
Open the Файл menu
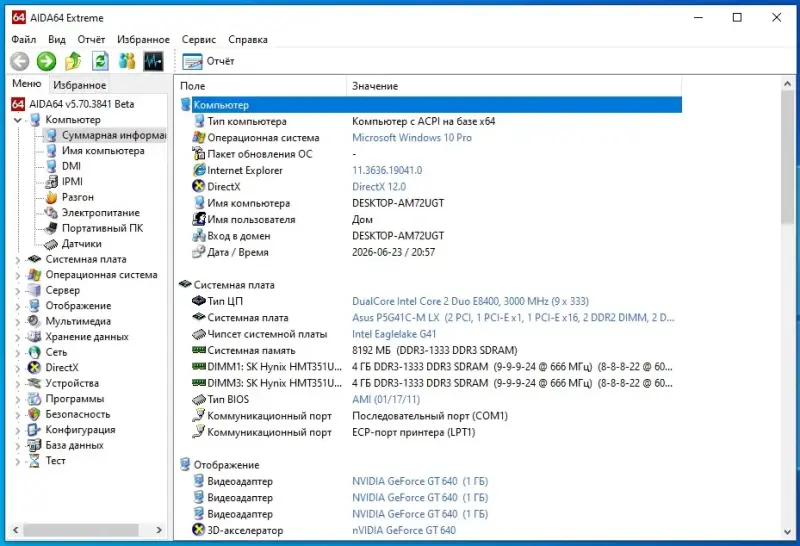click(23, 39)
